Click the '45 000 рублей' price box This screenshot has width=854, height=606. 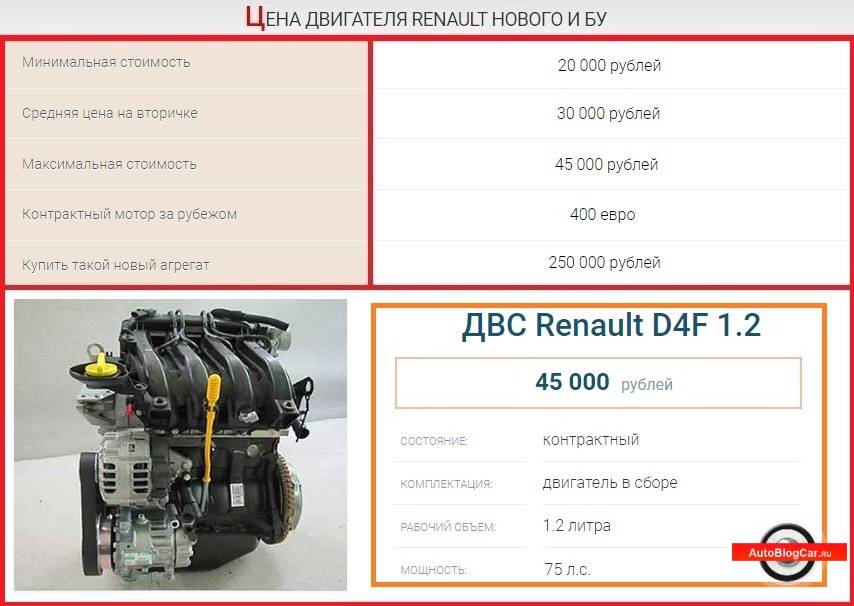[x=598, y=383]
